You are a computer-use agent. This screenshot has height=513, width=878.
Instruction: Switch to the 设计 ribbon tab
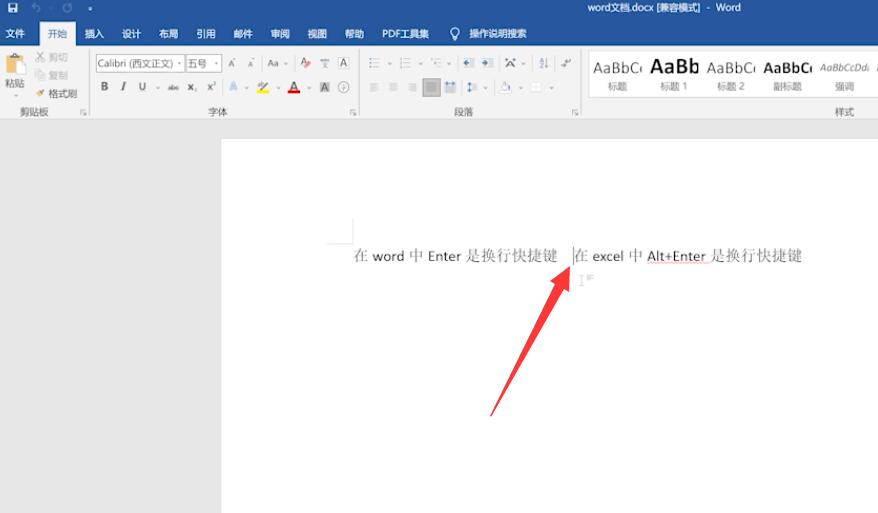tap(131, 34)
